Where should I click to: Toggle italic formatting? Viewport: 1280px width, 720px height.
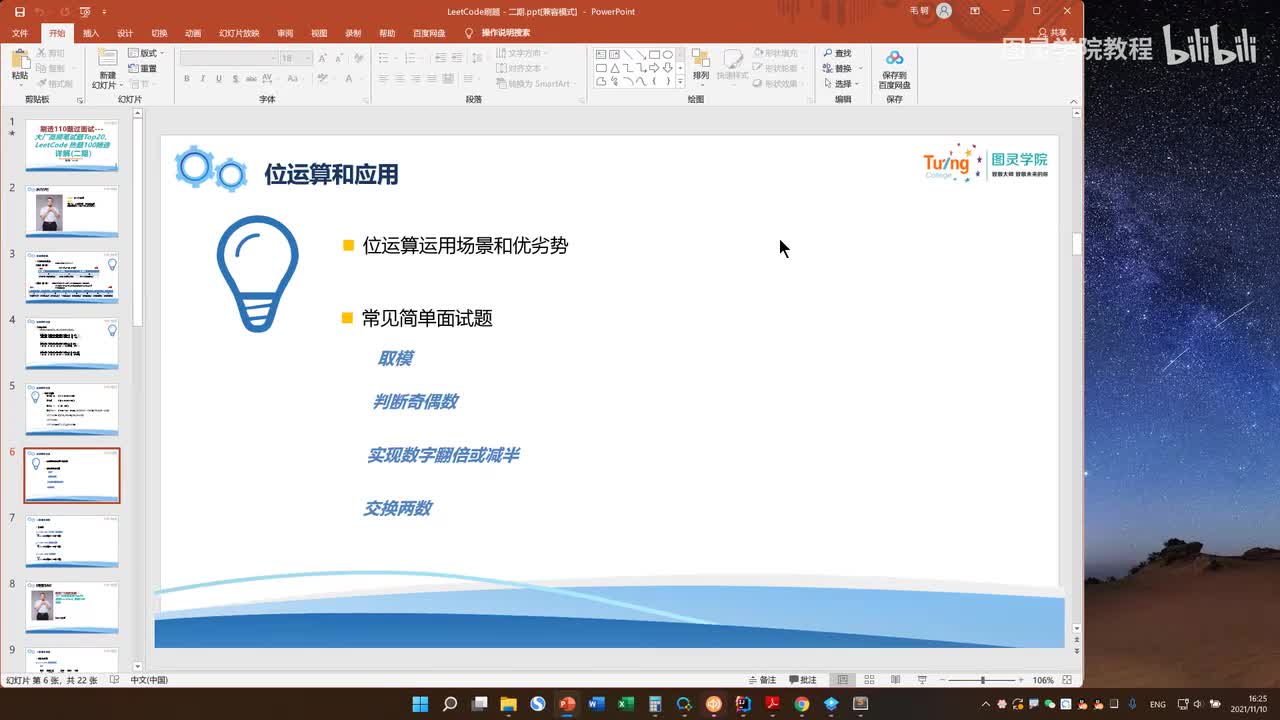tap(202, 79)
